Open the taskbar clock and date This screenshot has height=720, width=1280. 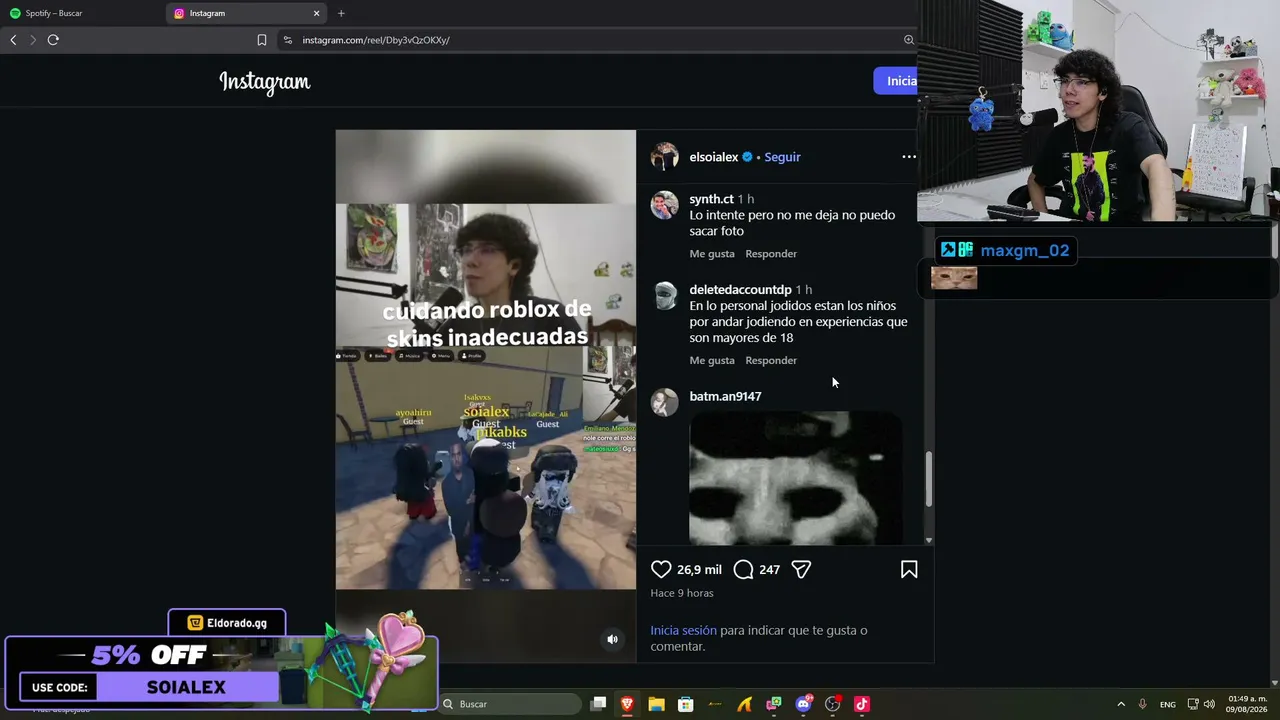[1248, 704]
